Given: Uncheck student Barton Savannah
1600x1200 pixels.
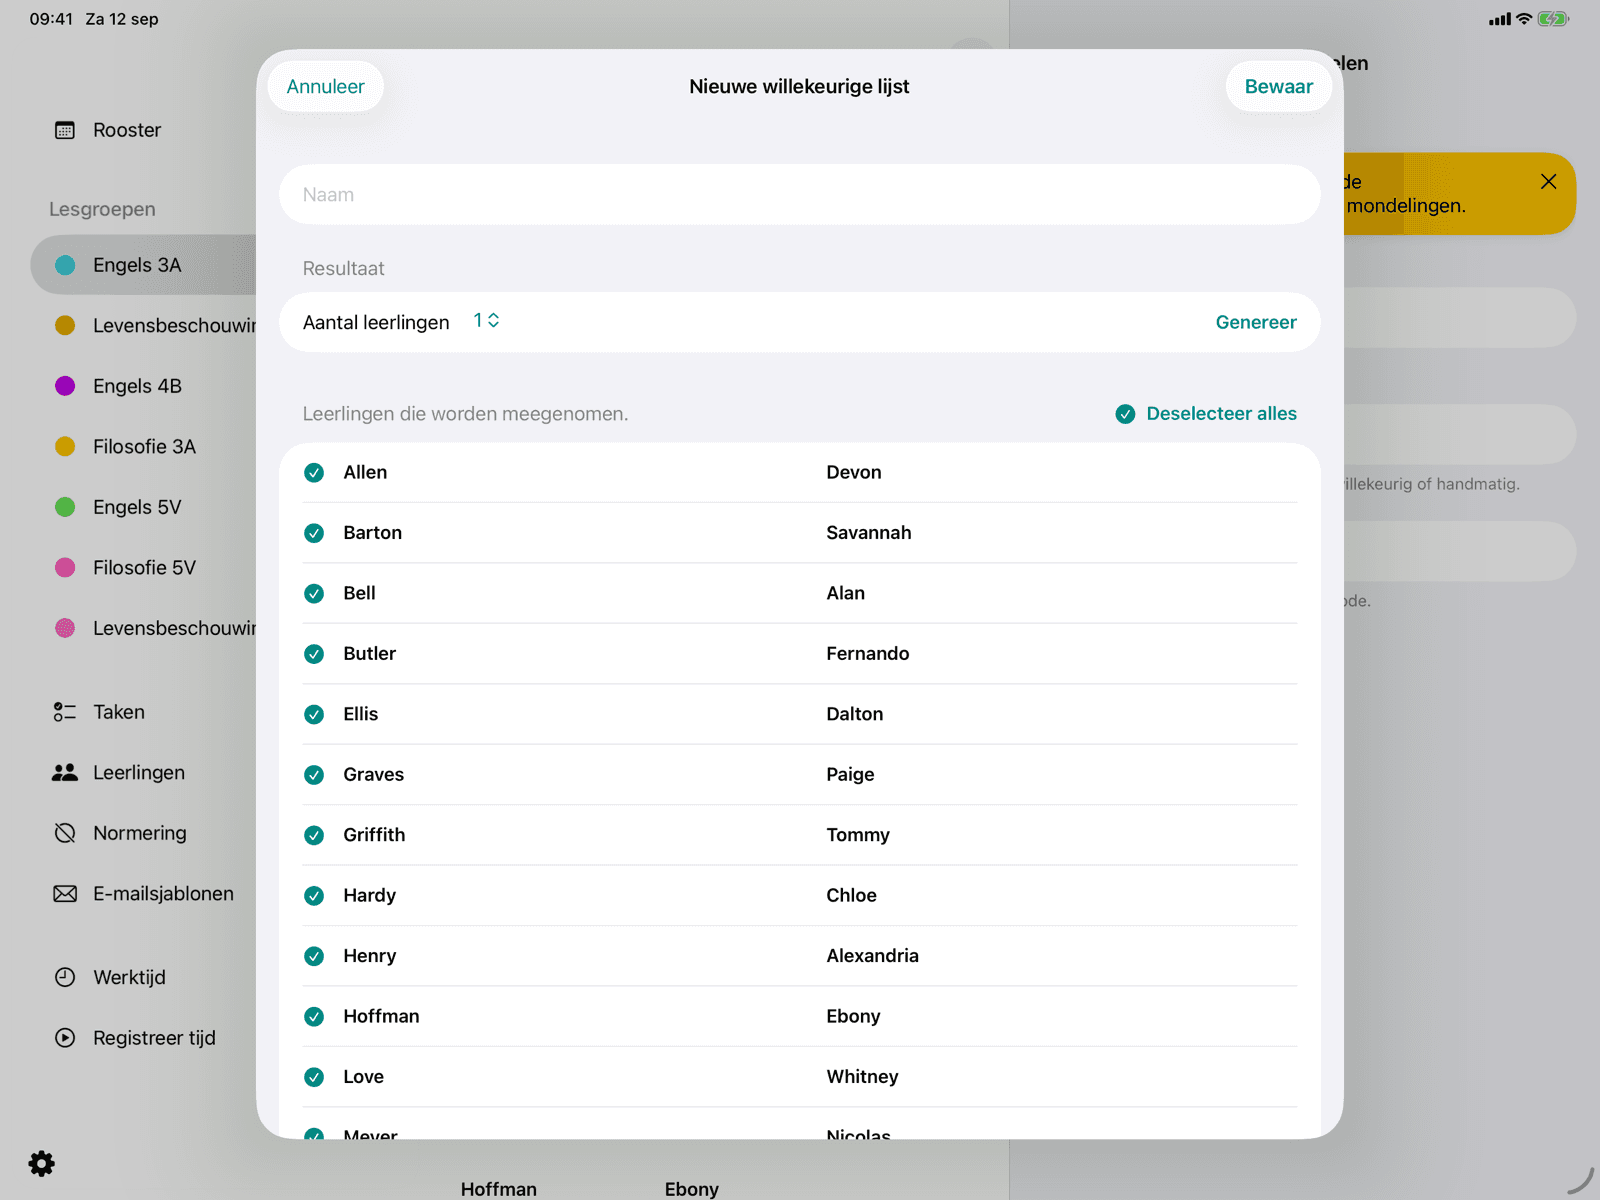Looking at the screenshot, I should [x=314, y=533].
